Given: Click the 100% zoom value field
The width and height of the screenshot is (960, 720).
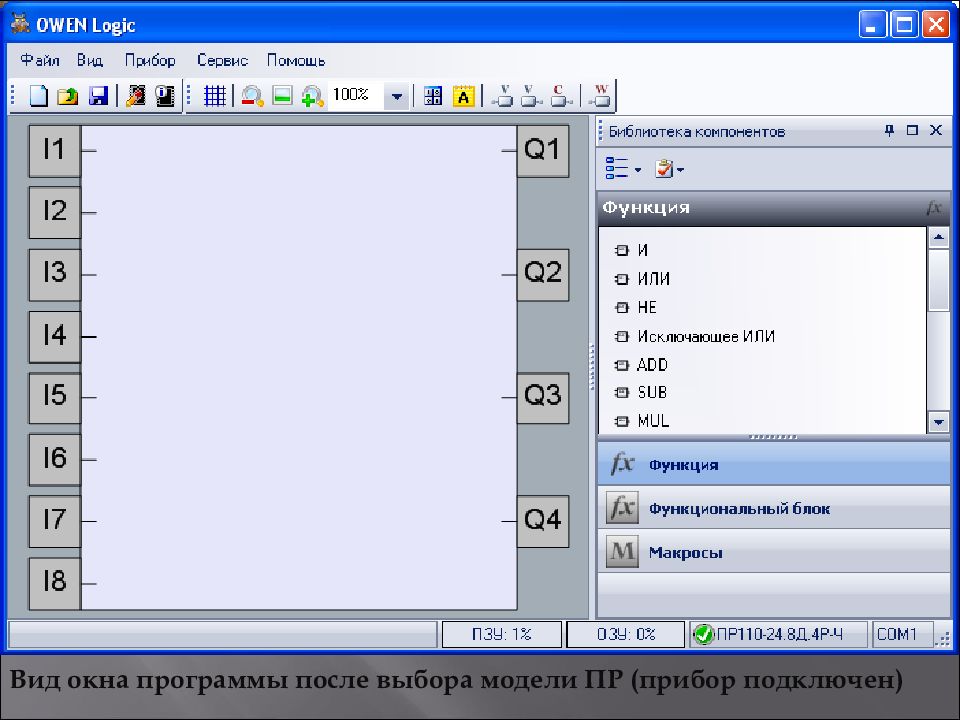Looking at the screenshot, I should coord(356,96).
